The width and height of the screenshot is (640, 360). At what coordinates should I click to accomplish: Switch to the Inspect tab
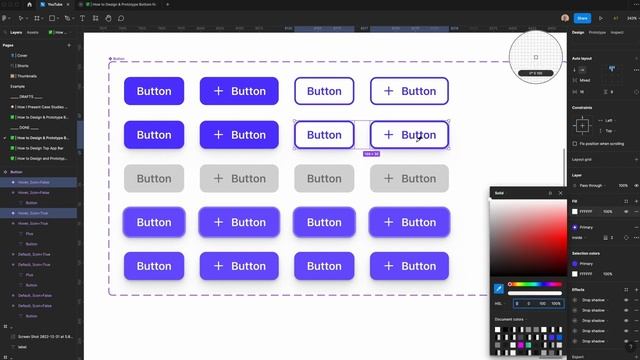617,32
